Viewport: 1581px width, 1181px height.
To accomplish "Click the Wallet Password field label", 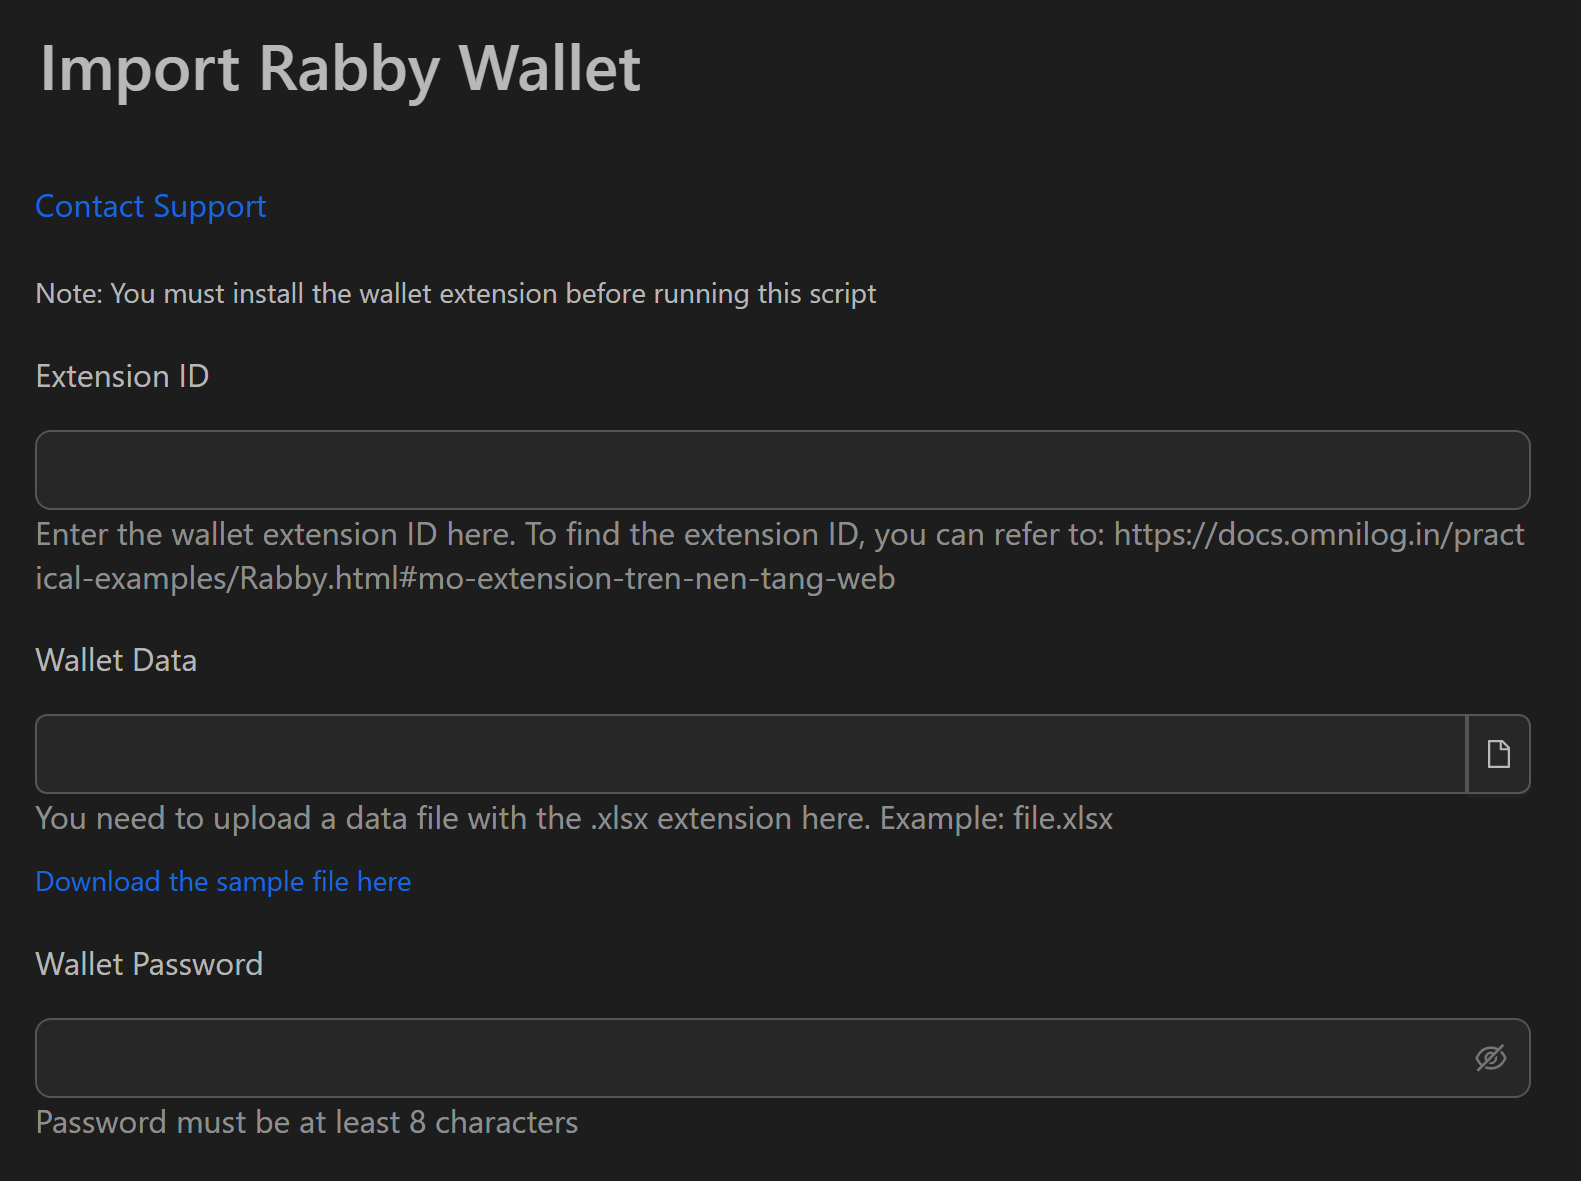I will coord(149,964).
